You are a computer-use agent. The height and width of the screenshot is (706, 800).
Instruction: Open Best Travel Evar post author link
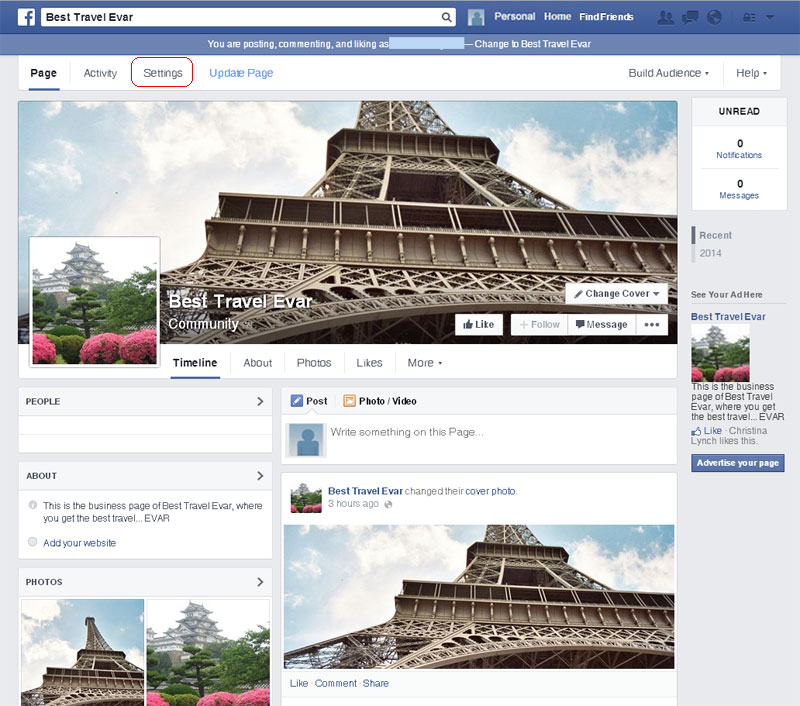coord(365,491)
